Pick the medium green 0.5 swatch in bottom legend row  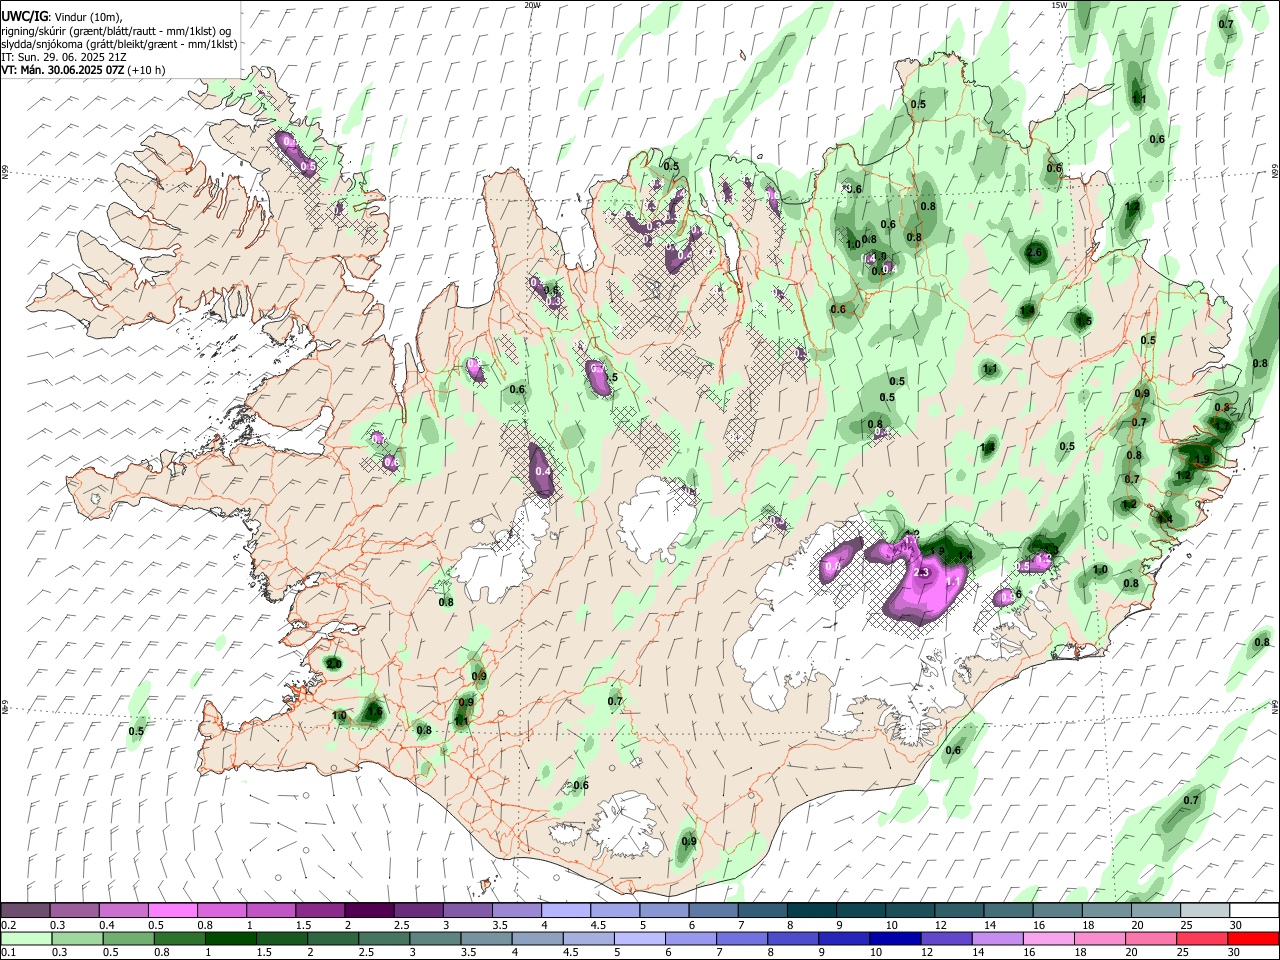(x=128, y=938)
